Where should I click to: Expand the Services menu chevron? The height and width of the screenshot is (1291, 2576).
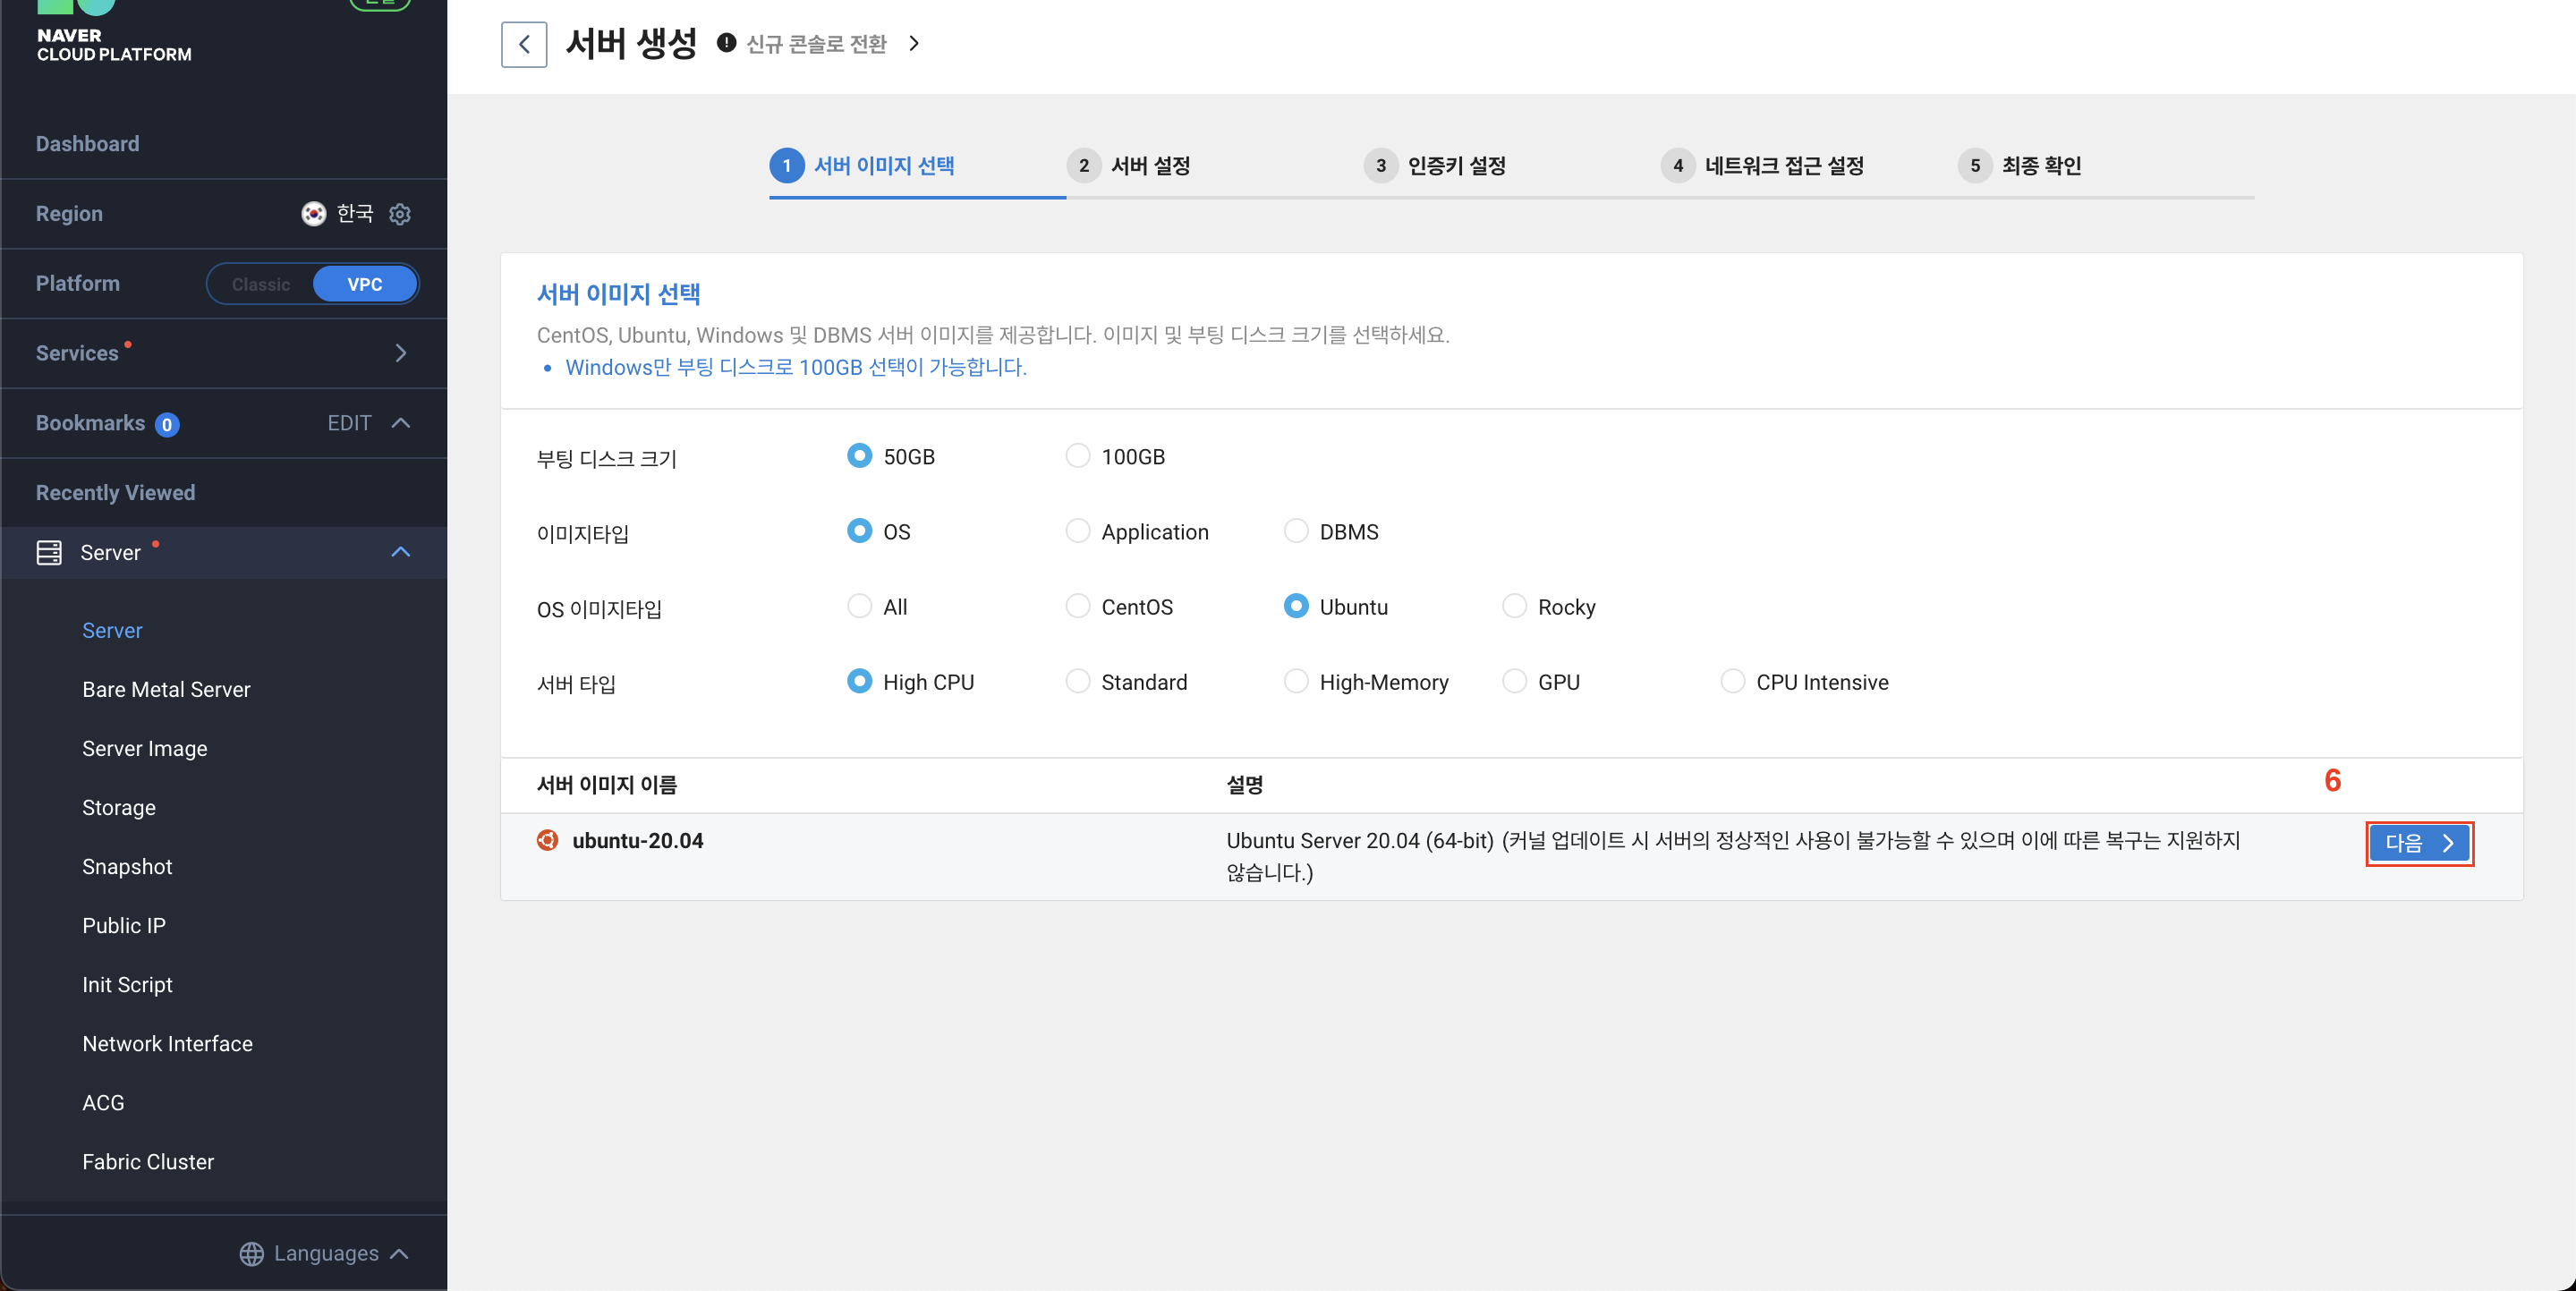[x=400, y=353]
